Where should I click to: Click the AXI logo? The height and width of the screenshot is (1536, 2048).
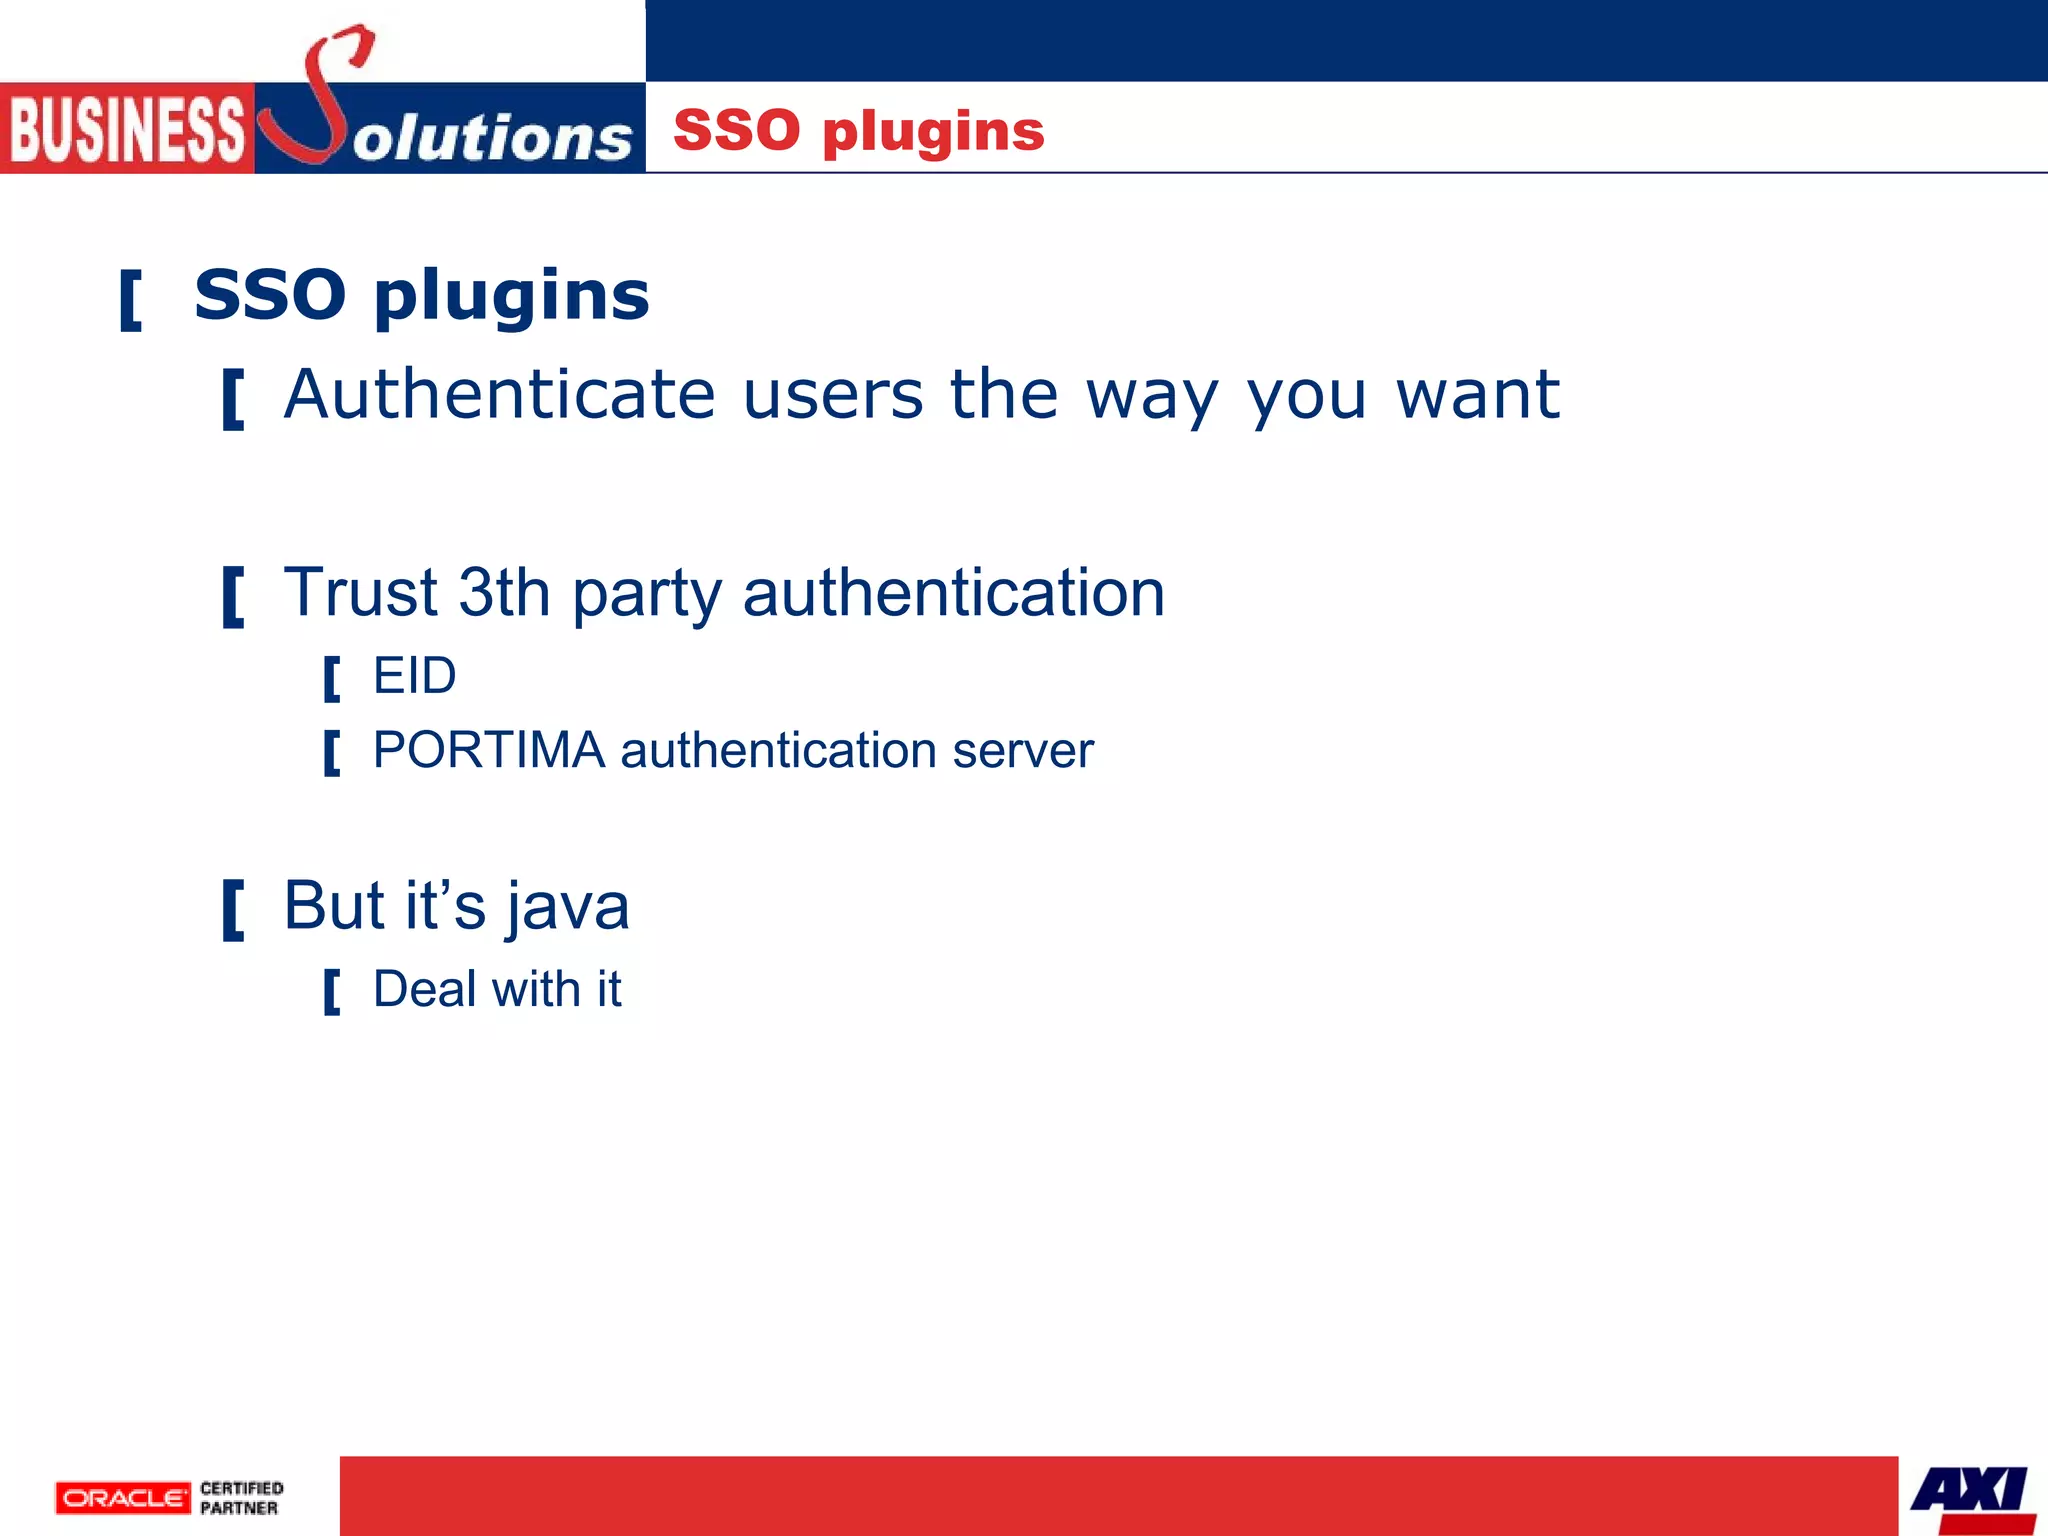point(1972,1499)
